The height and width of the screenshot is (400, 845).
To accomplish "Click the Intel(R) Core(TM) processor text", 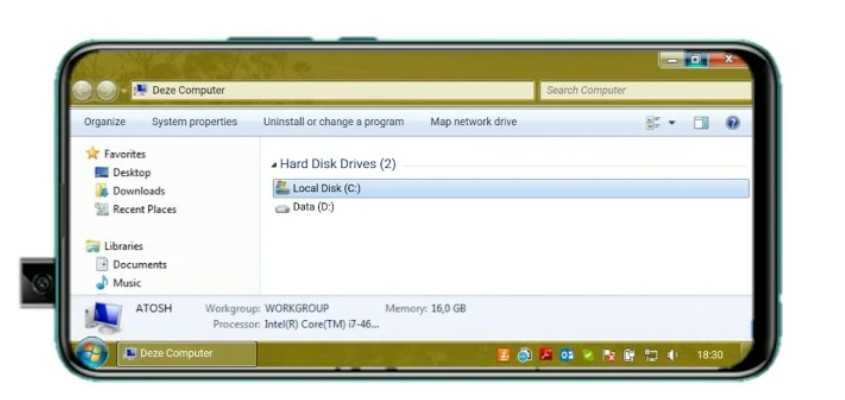I will (x=322, y=325).
